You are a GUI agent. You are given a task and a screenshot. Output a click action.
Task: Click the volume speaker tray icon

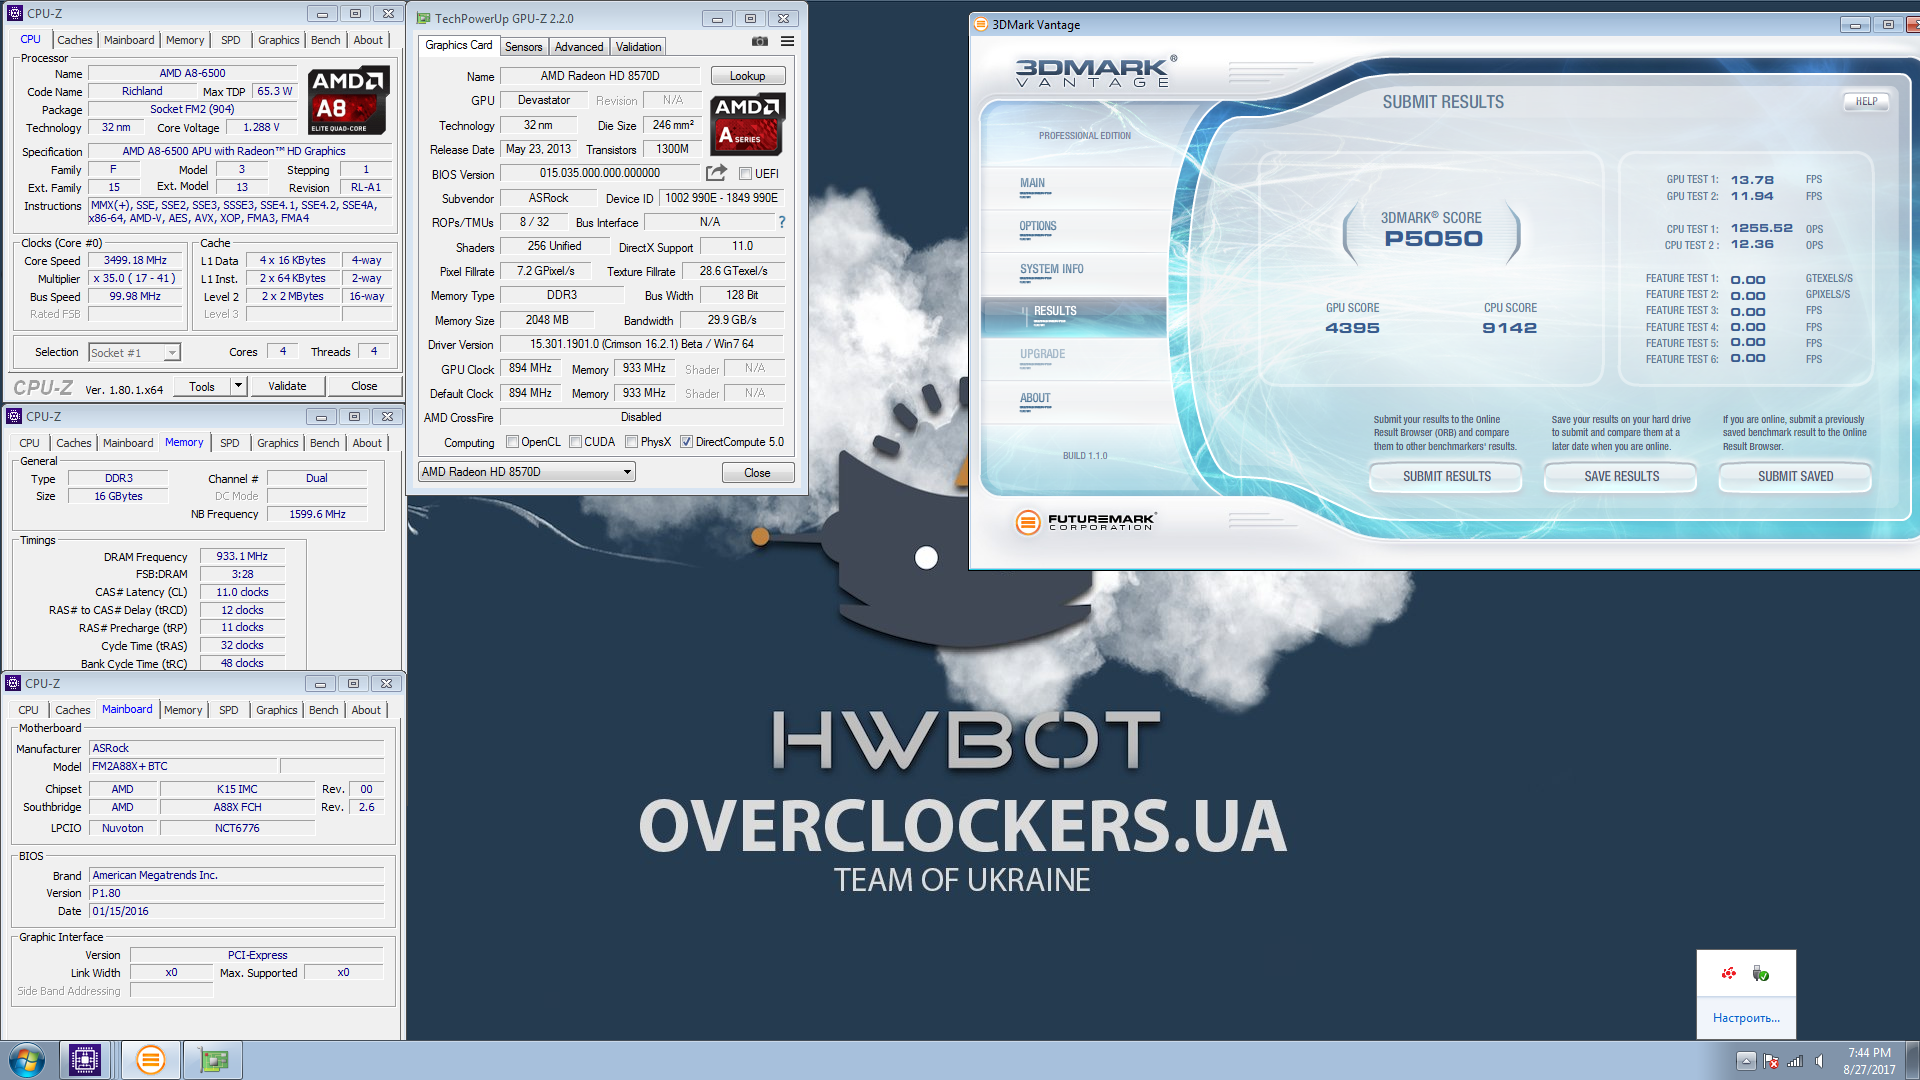pyautogui.click(x=1820, y=1061)
